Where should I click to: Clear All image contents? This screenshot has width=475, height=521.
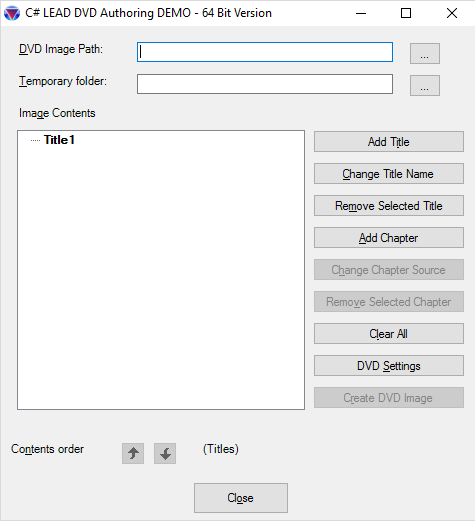point(389,334)
